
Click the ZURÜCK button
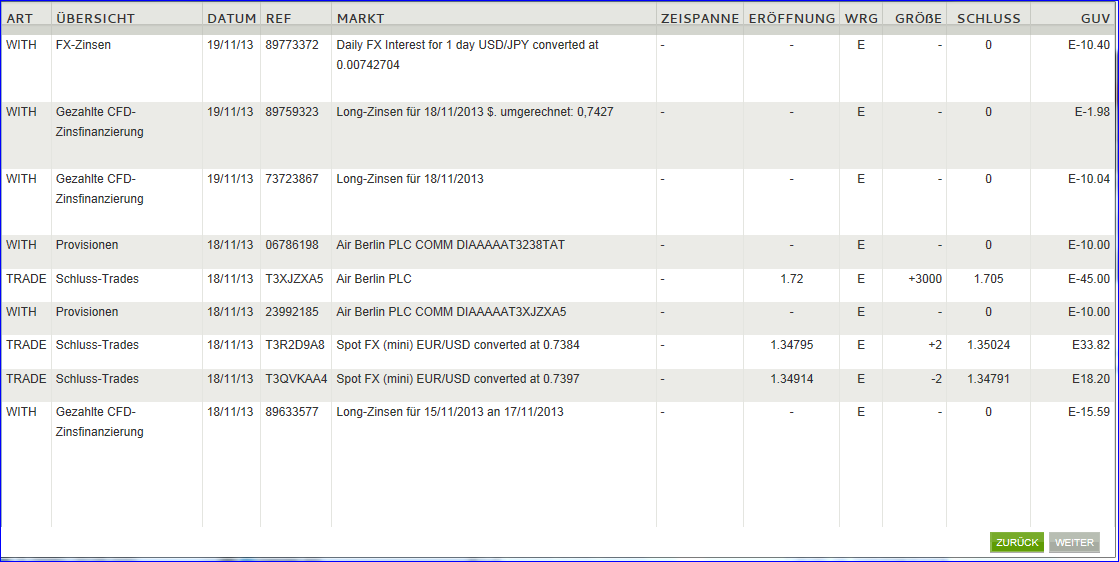(x=1017, y=543)
